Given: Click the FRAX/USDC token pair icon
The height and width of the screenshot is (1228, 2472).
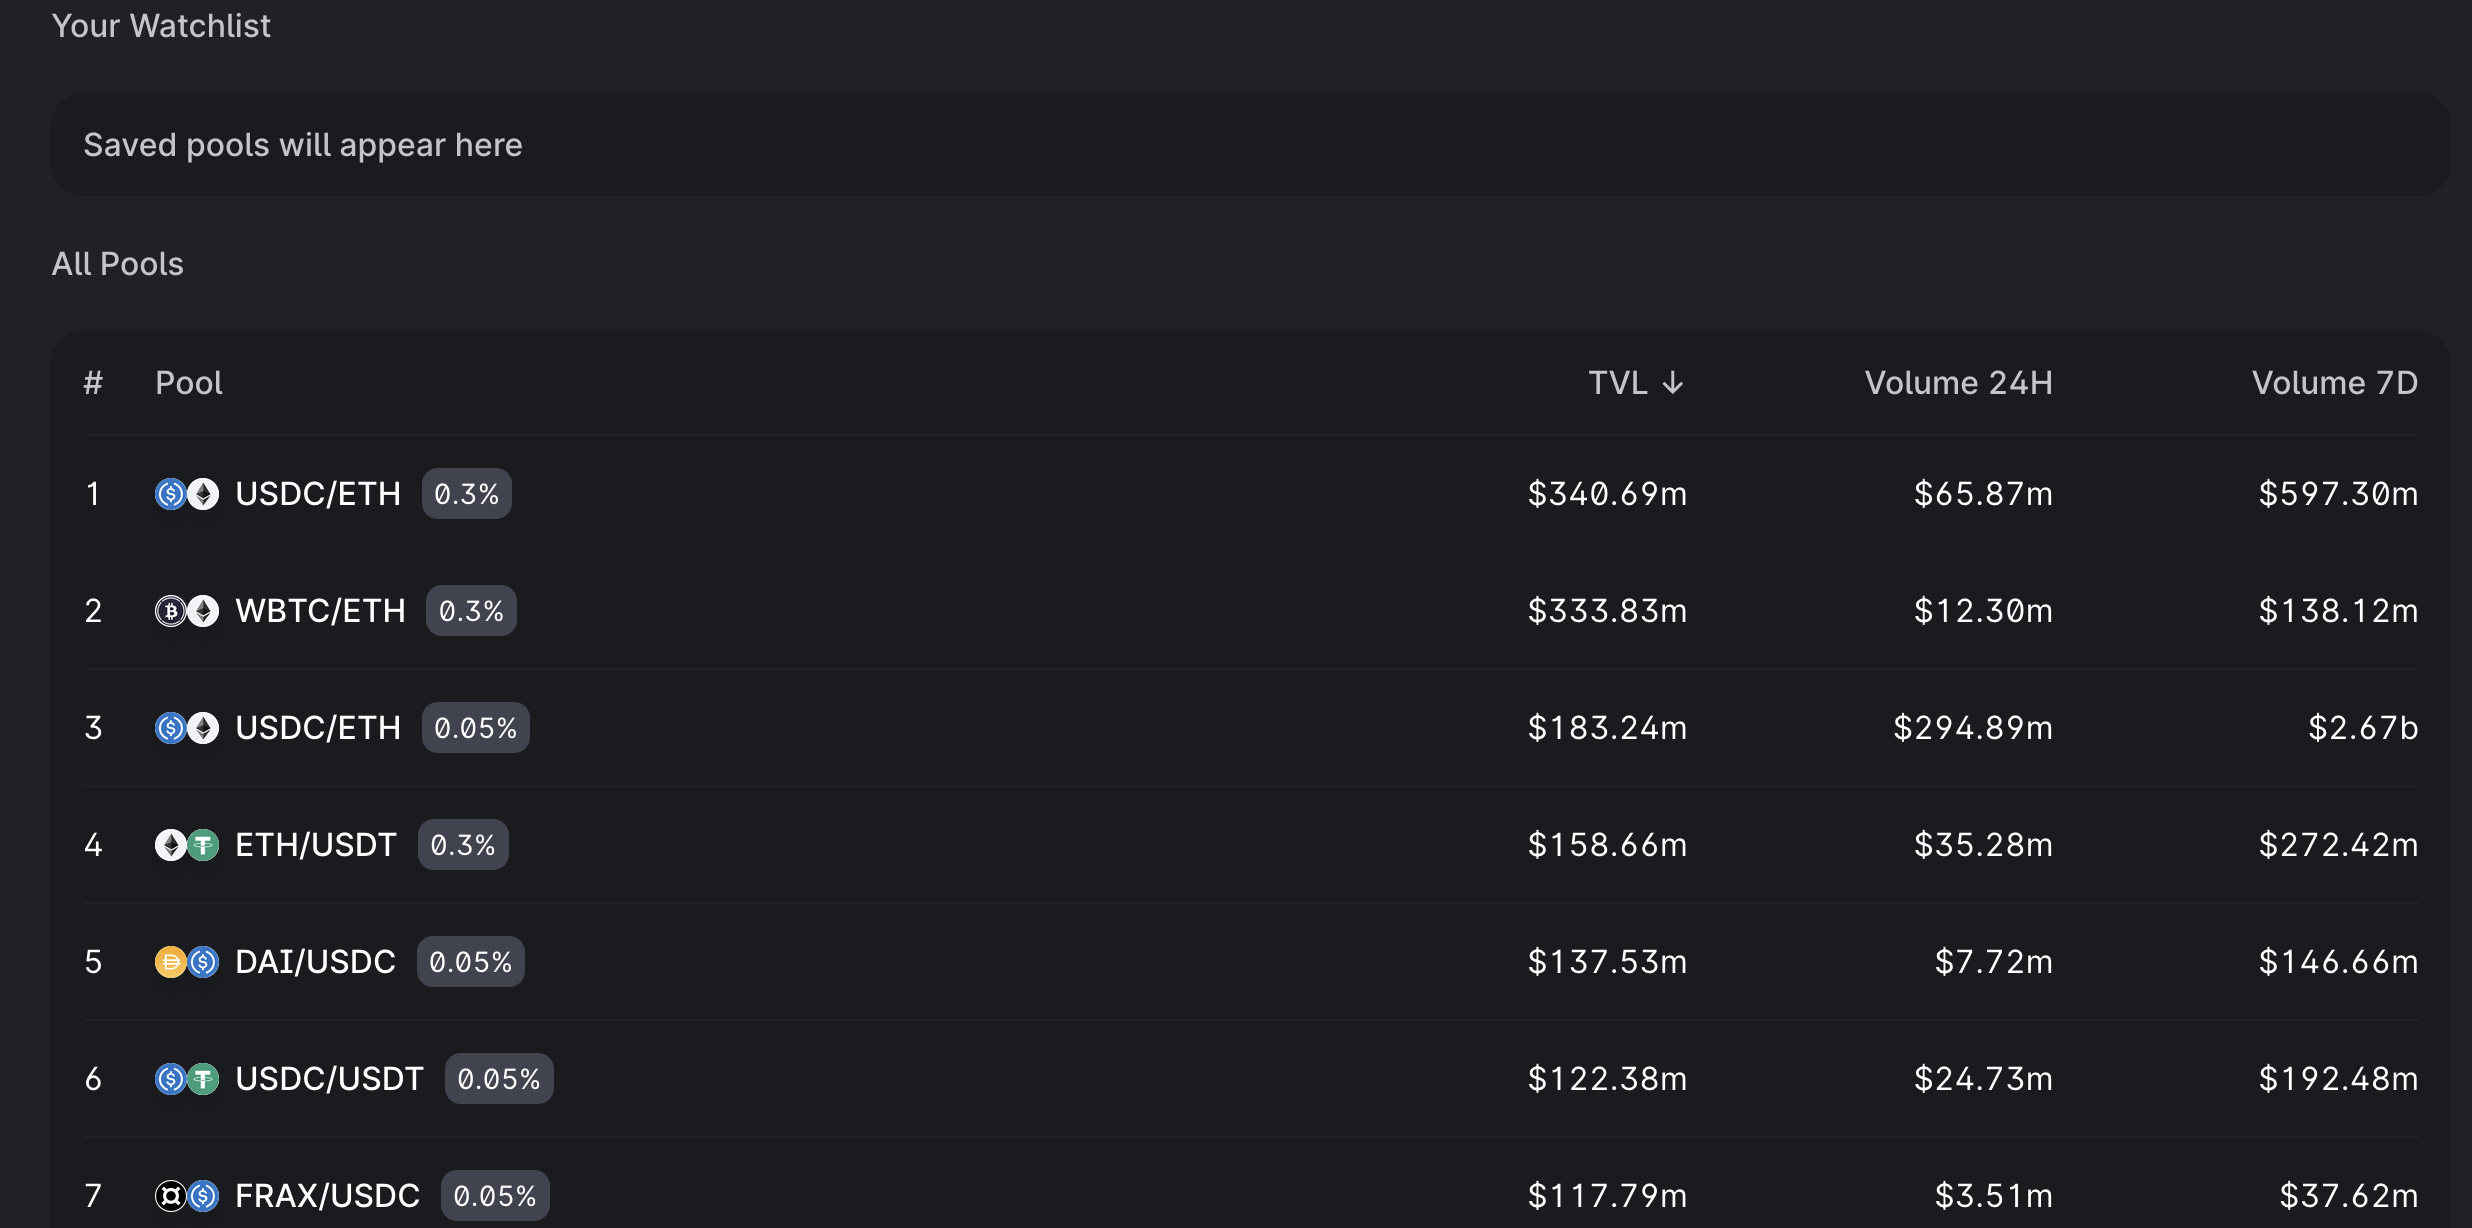Looking at the screenshot, I should [x=187, y=1196].
